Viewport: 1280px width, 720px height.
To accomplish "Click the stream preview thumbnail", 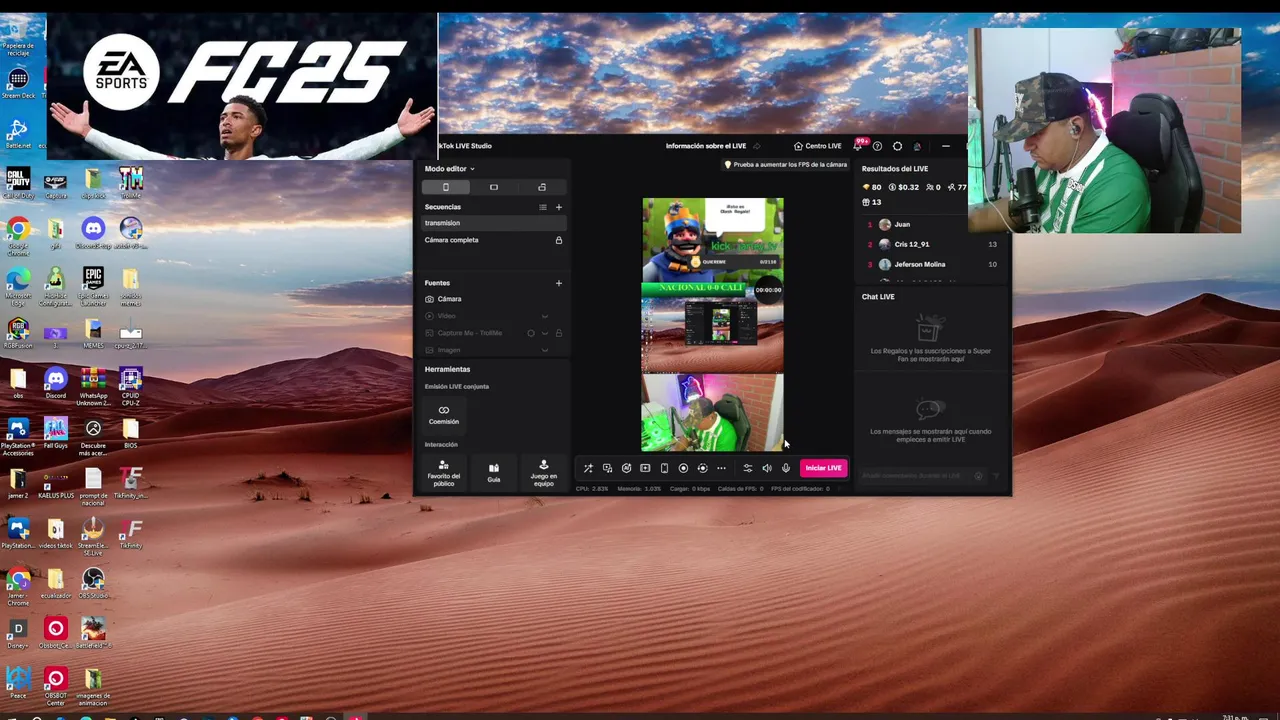I will [x=713, y=325].
